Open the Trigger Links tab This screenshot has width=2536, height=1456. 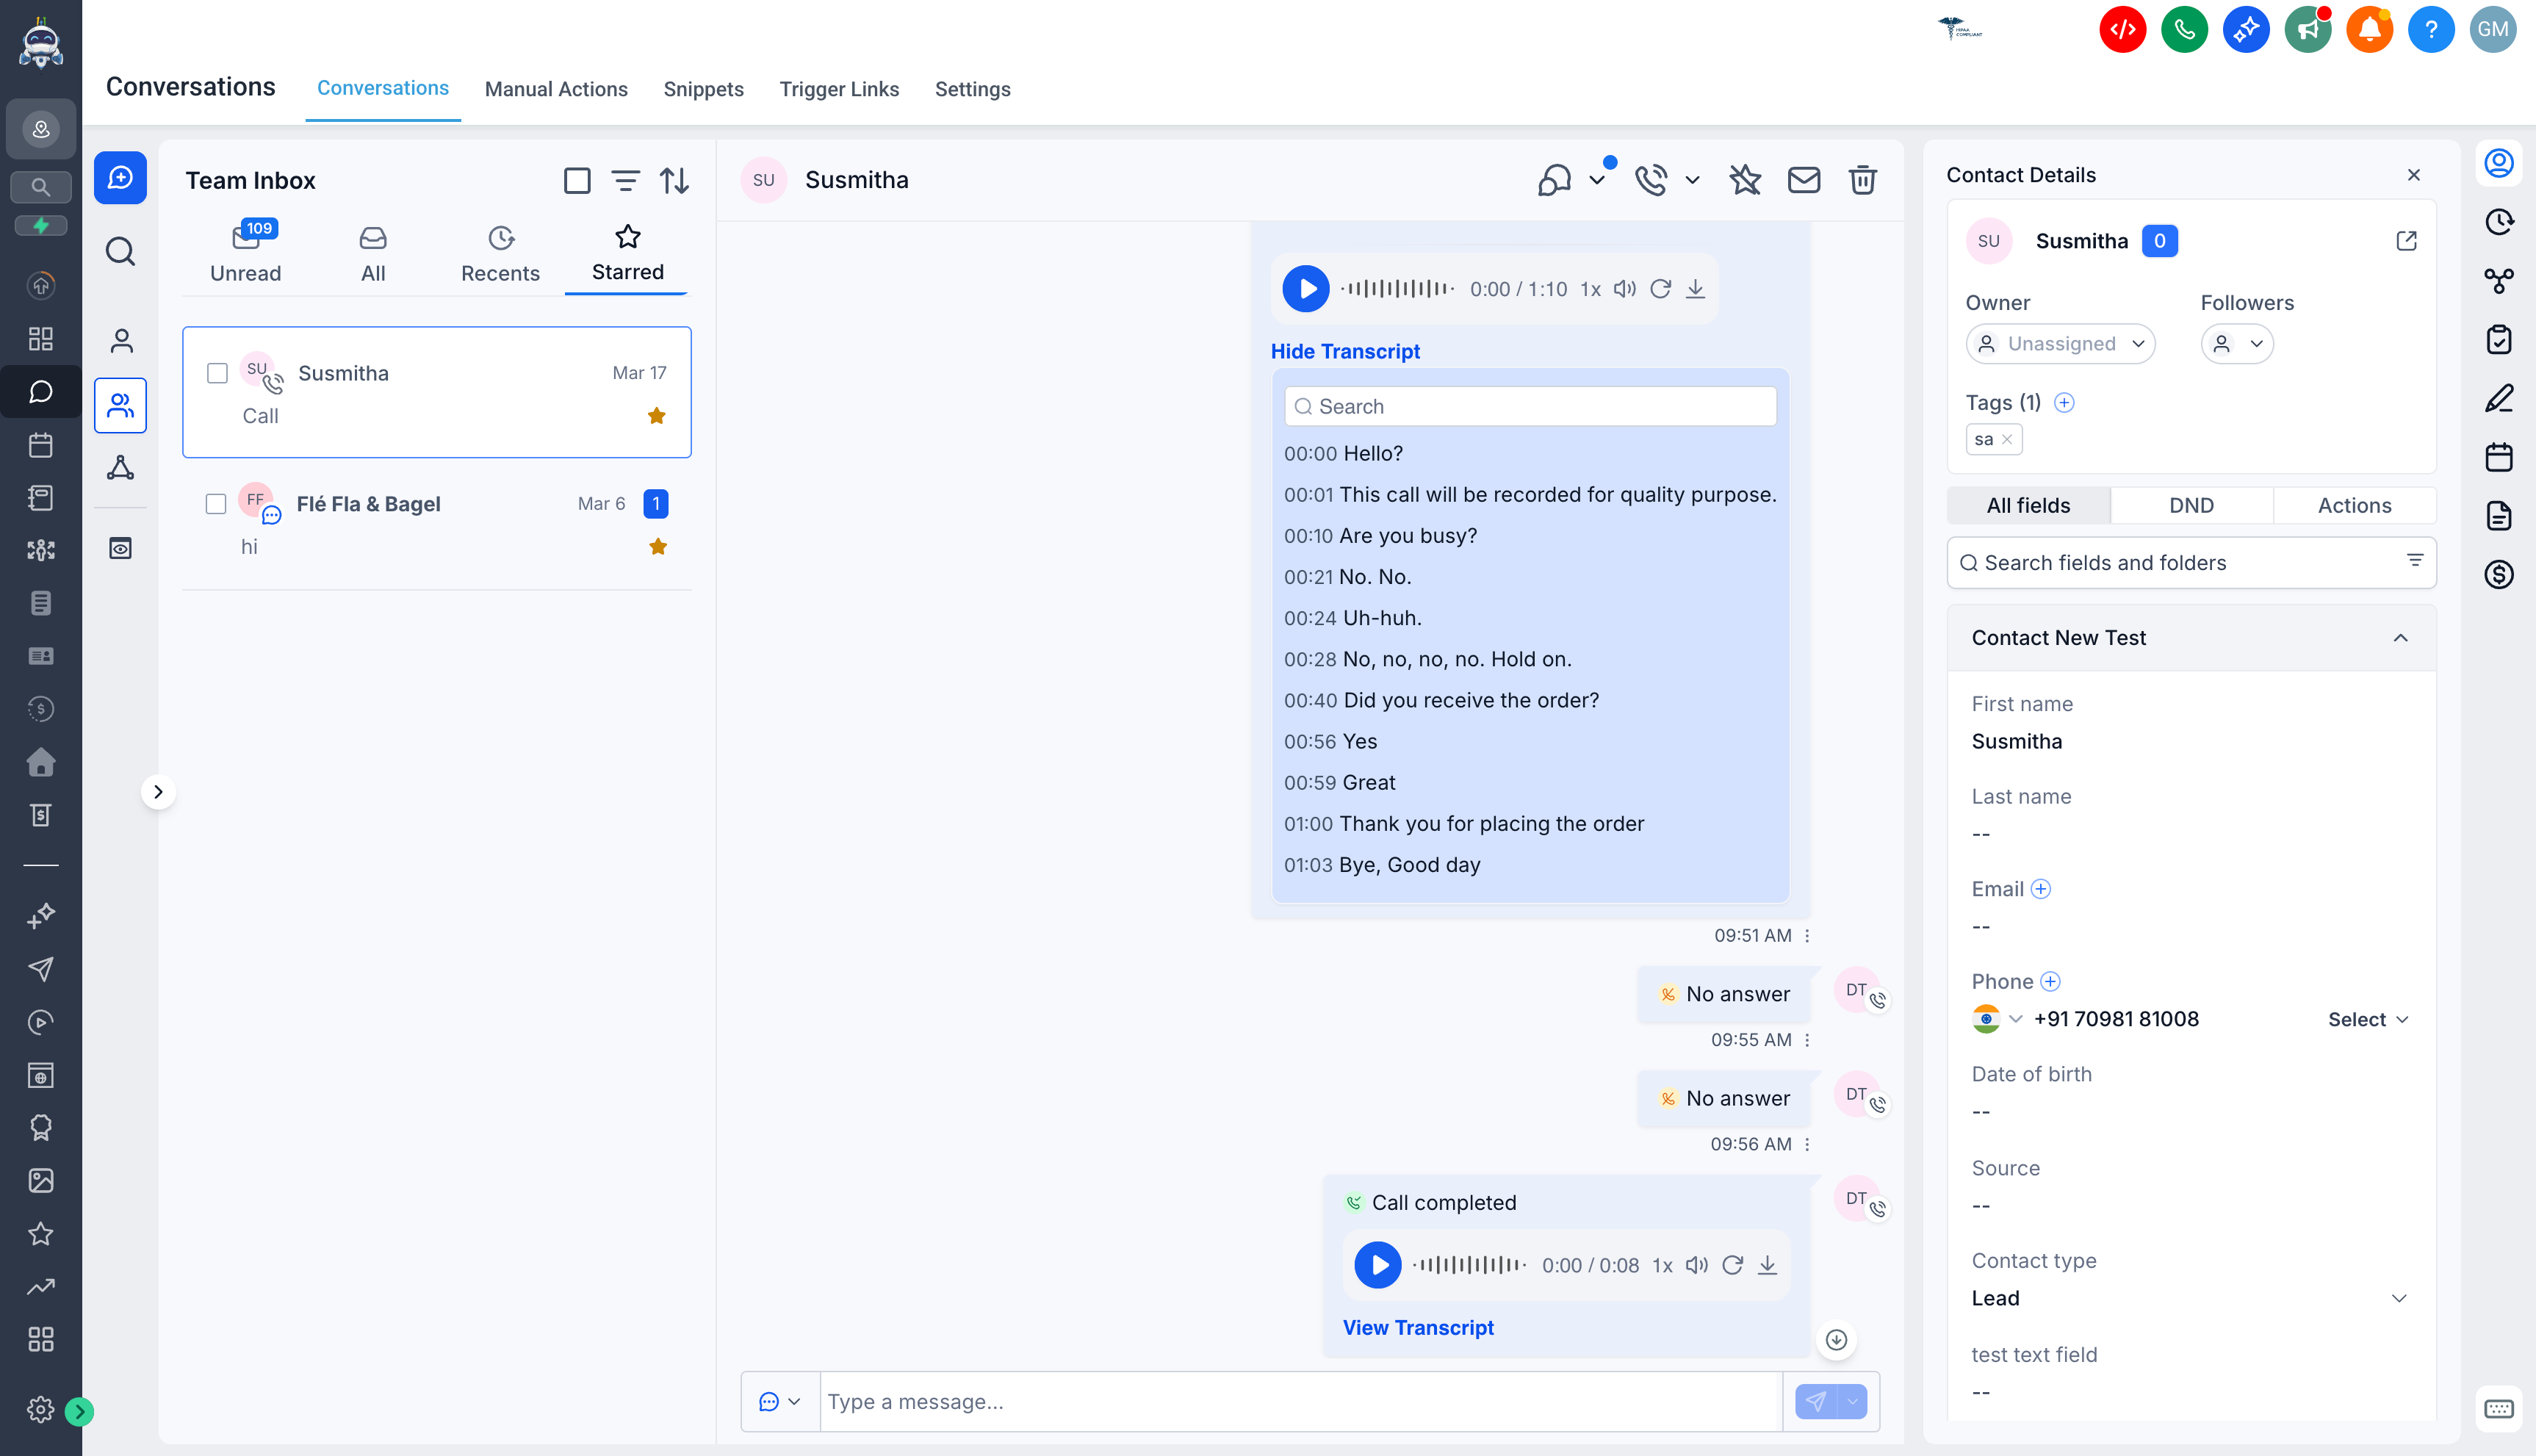839,89
